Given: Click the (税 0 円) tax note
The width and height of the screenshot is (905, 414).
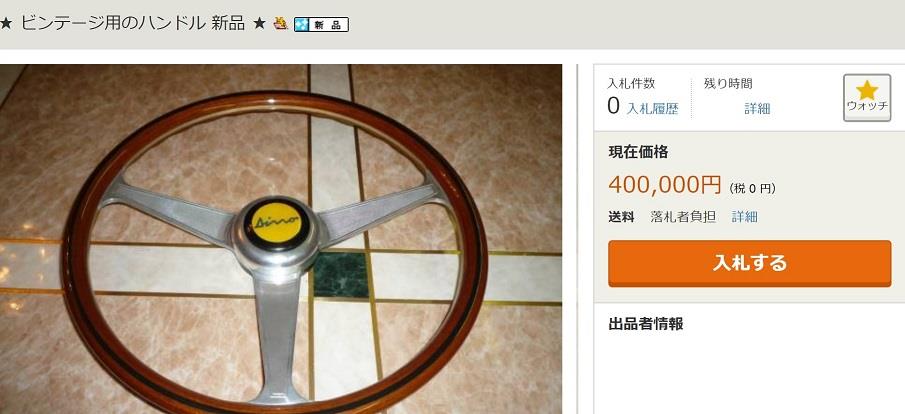Looking at the screenshot, I should (752, 188).
